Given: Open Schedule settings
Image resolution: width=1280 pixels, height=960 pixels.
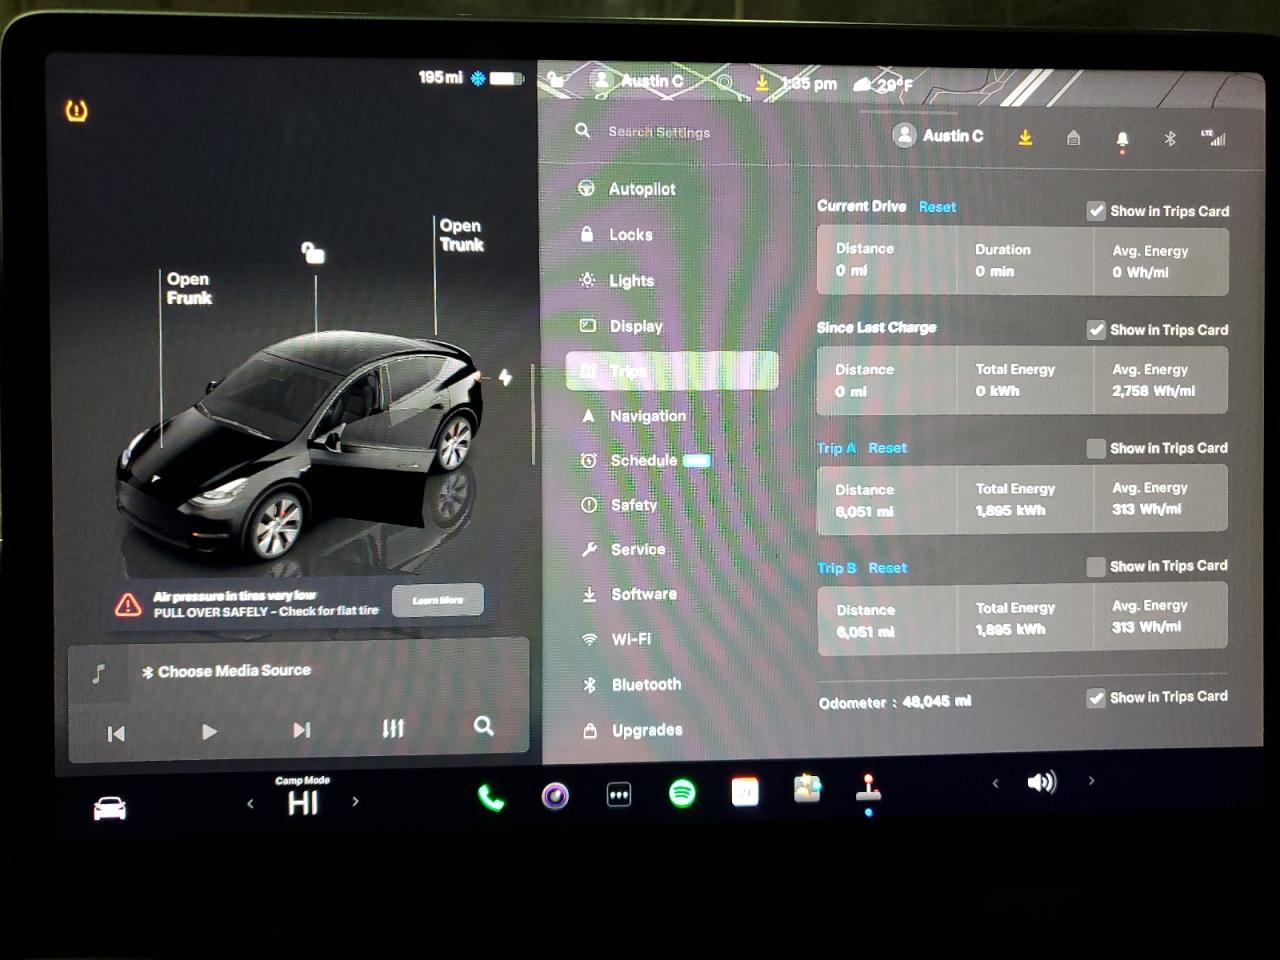Looking at the screenshot, I should pyautogui.click(x=645, y=461).
